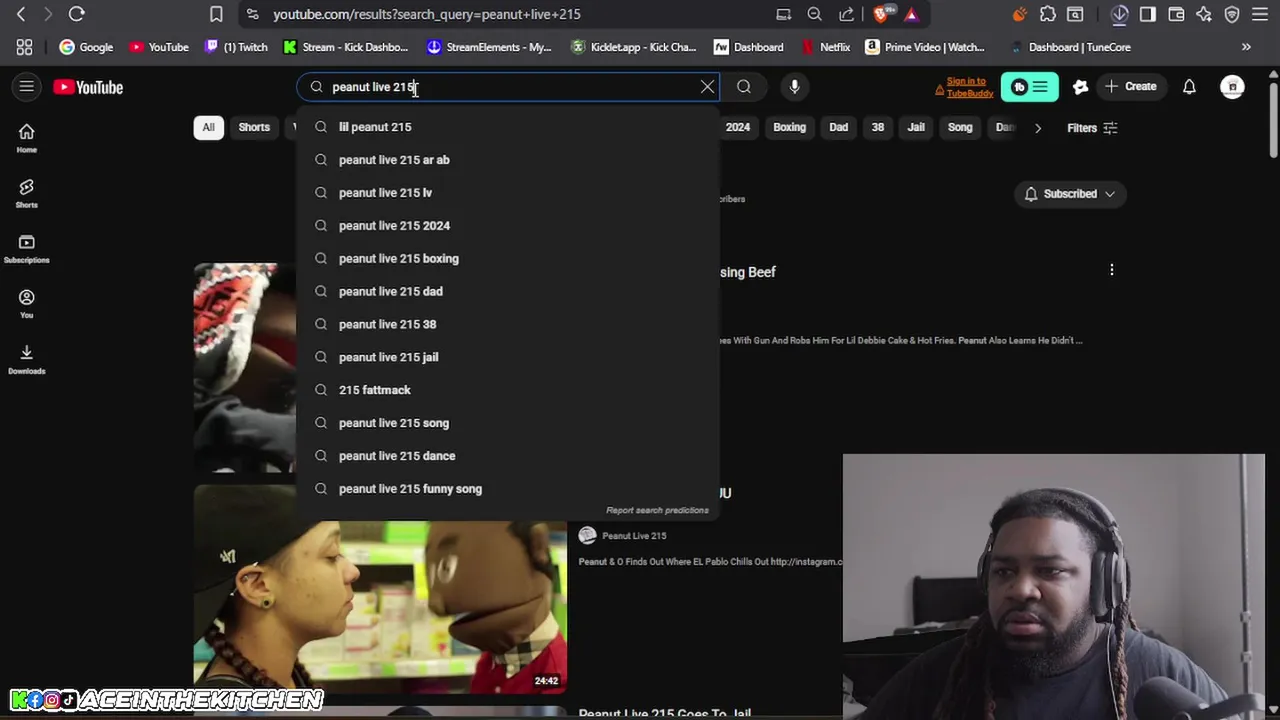The height and width of the screenshot is (720, 1280).
Task: Open the browser main menu
Action: [x=1260, y=14]
